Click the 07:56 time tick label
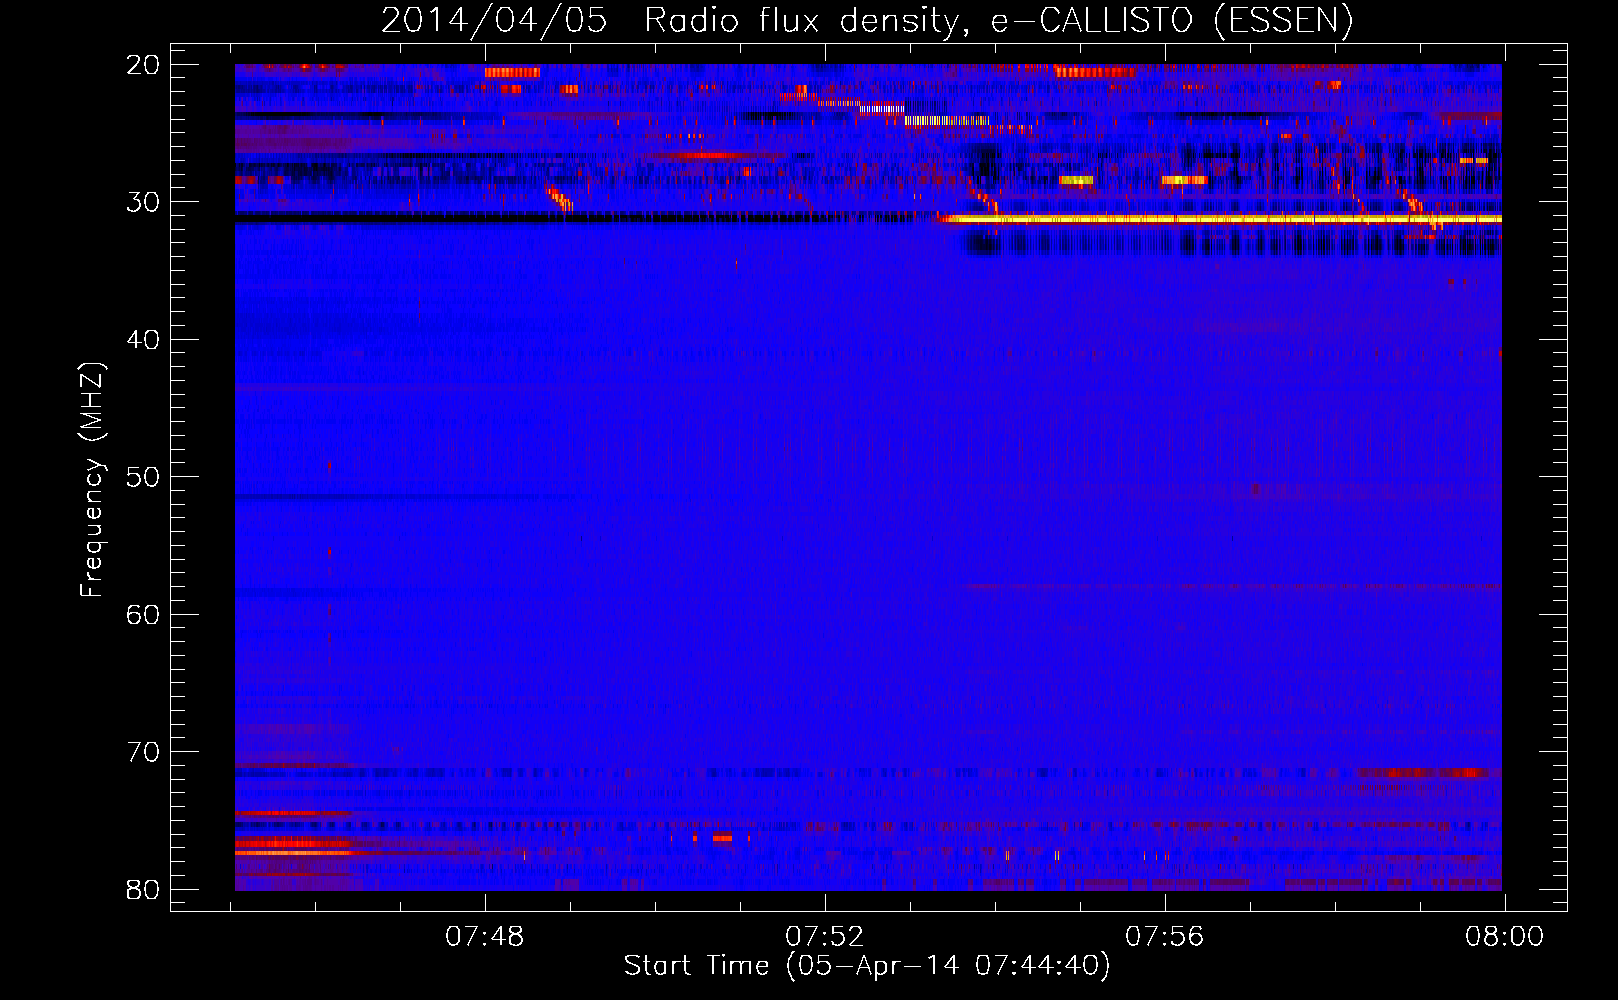This screenshot has height=1000, width=1618. tap(1165, 937)
